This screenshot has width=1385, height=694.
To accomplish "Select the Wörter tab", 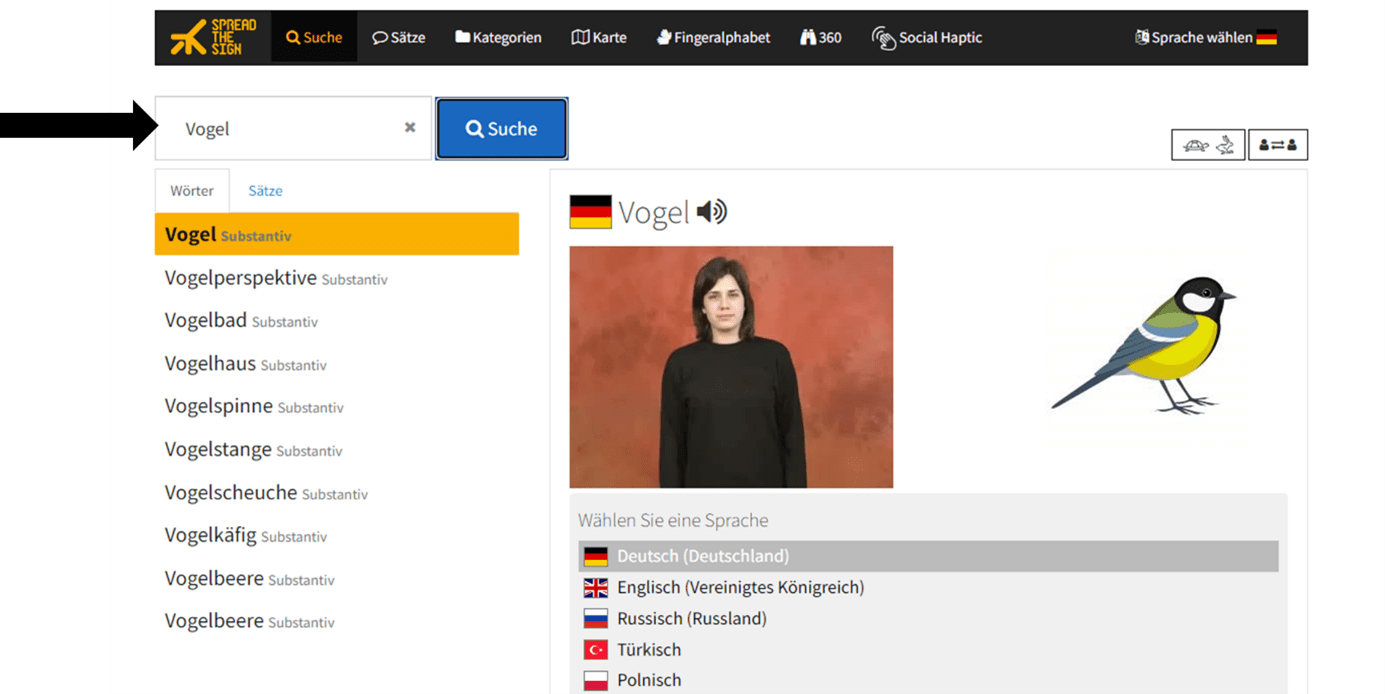I will click(x=192, y=191).
